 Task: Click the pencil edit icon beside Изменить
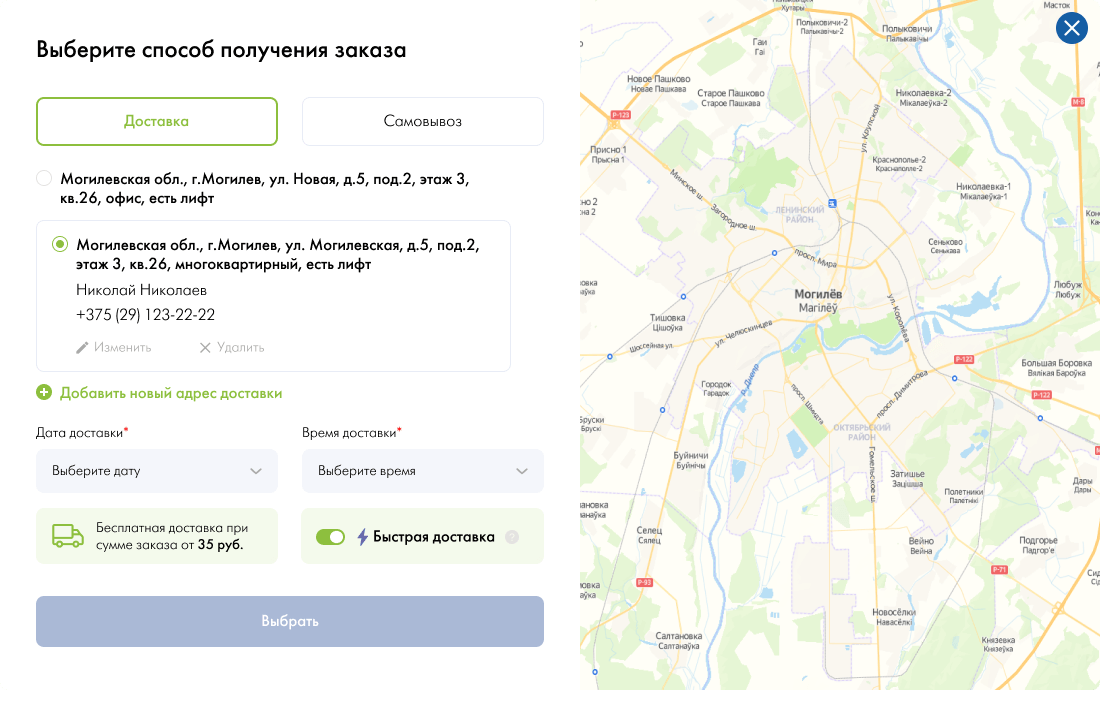[x=83, y=348]
